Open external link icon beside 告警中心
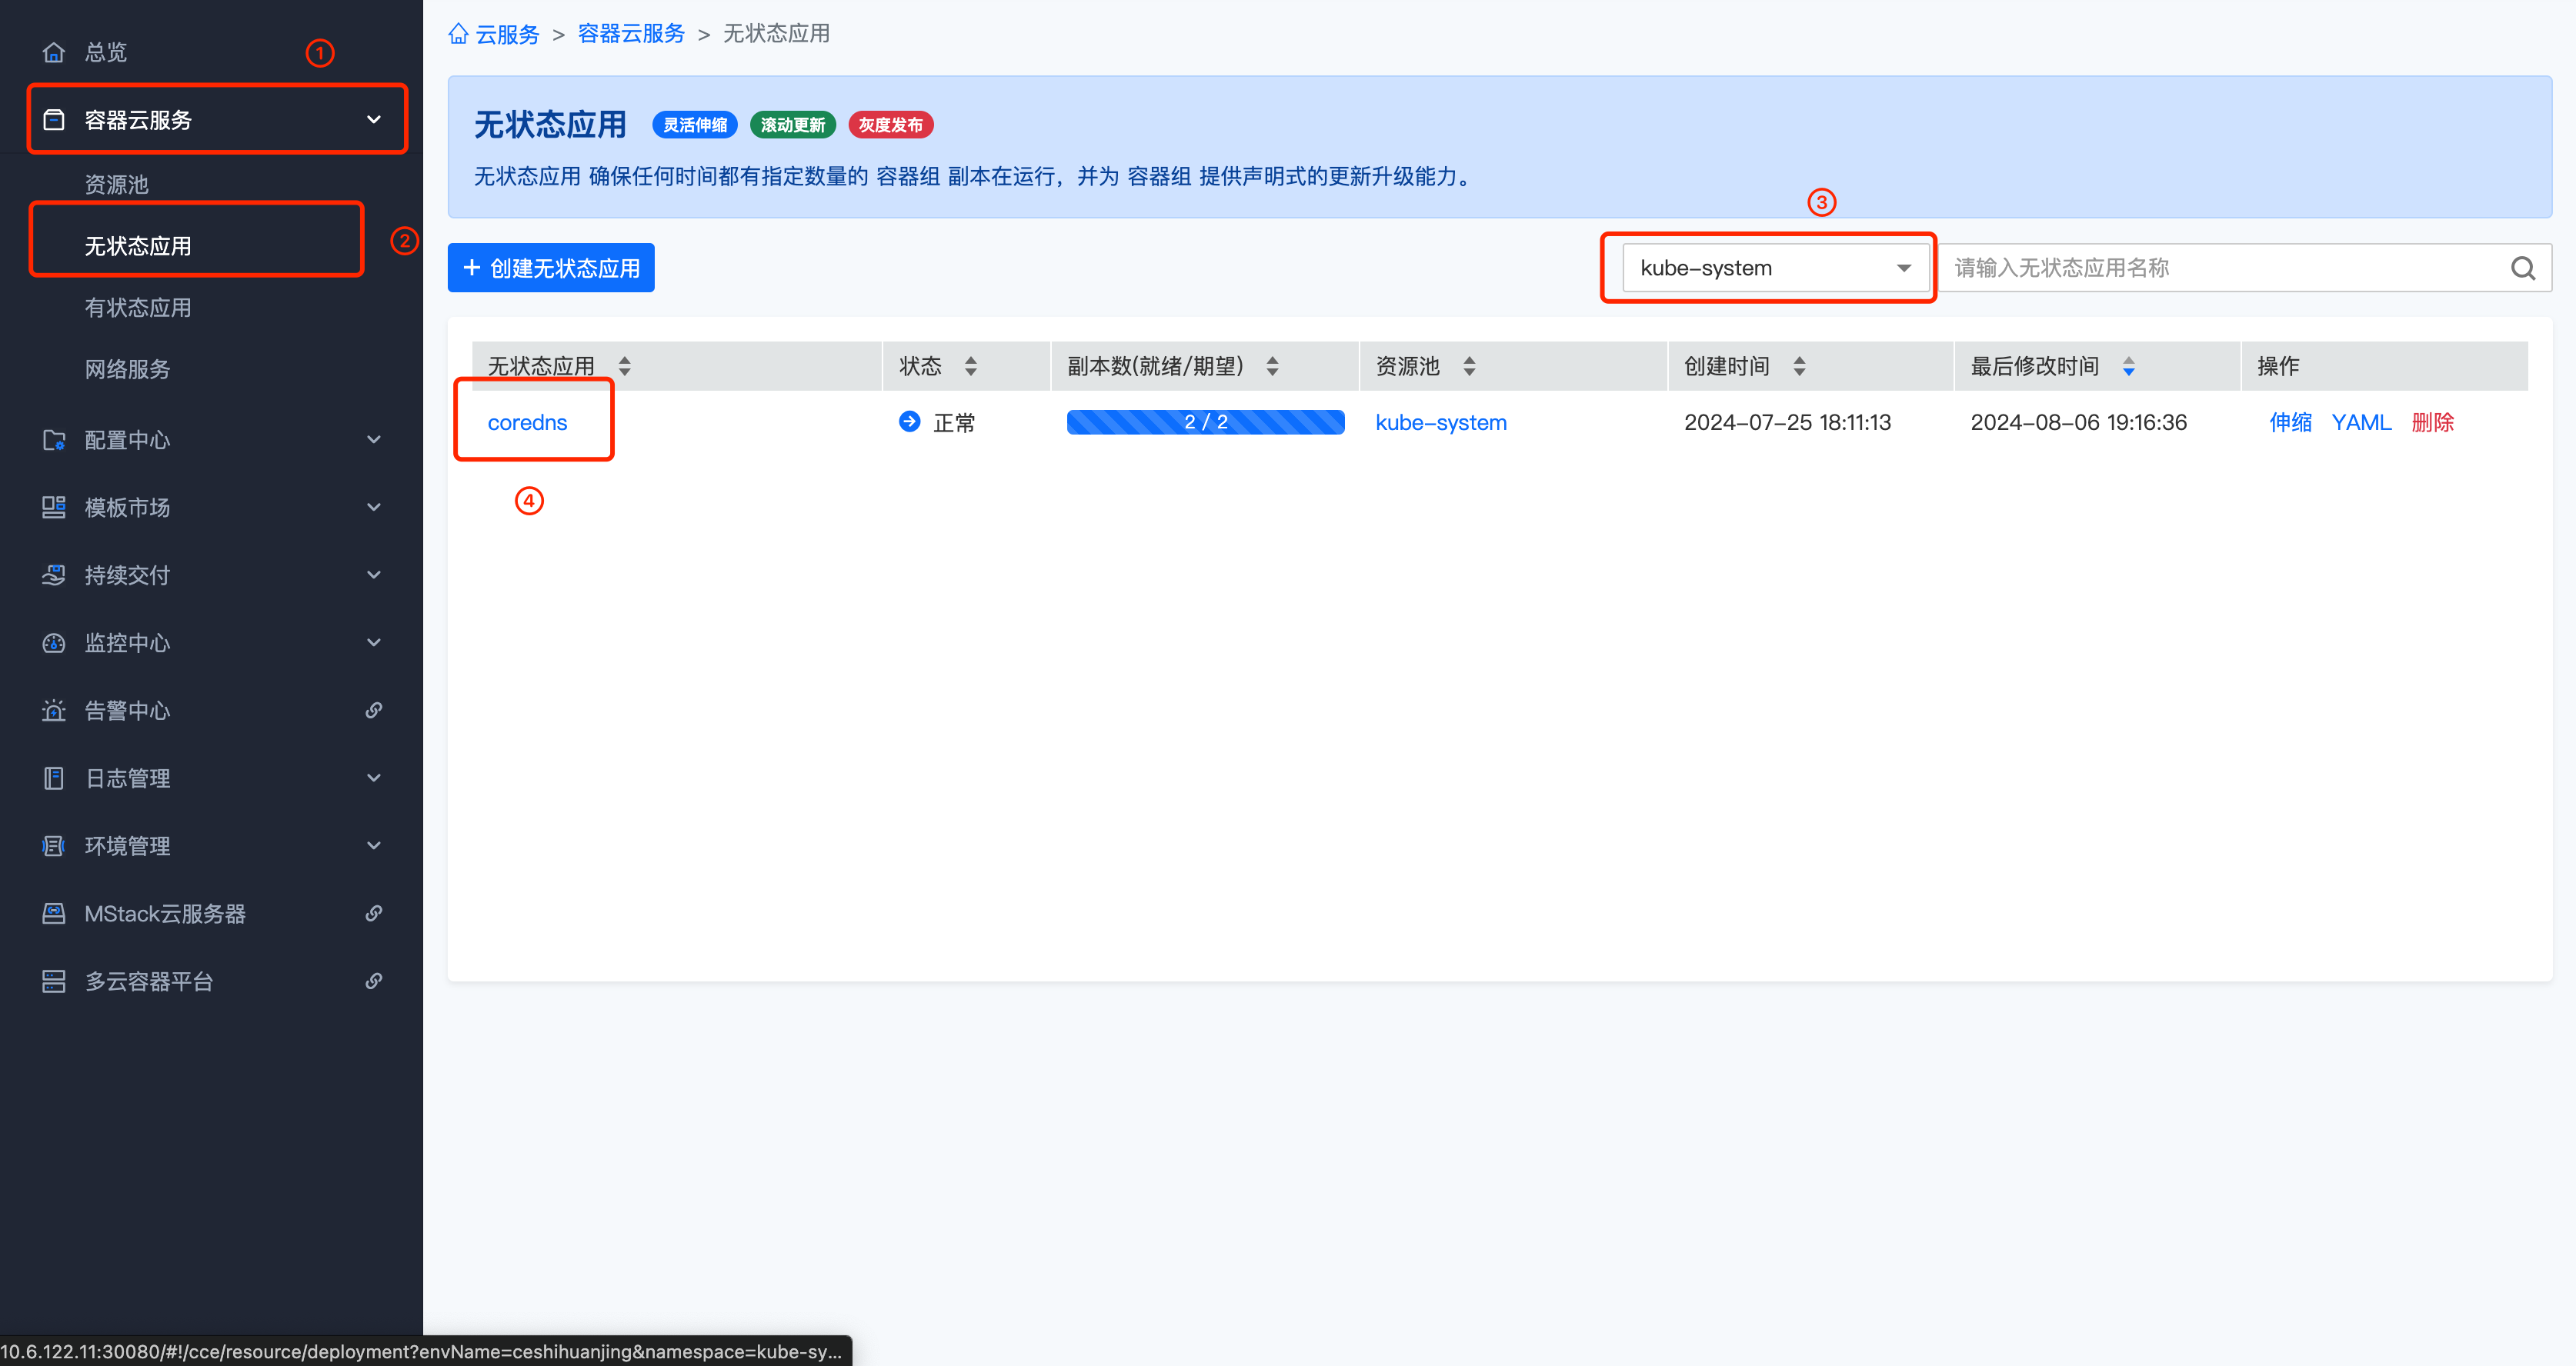Viewport: 2576px width, 1366px height. coord(374,711)
